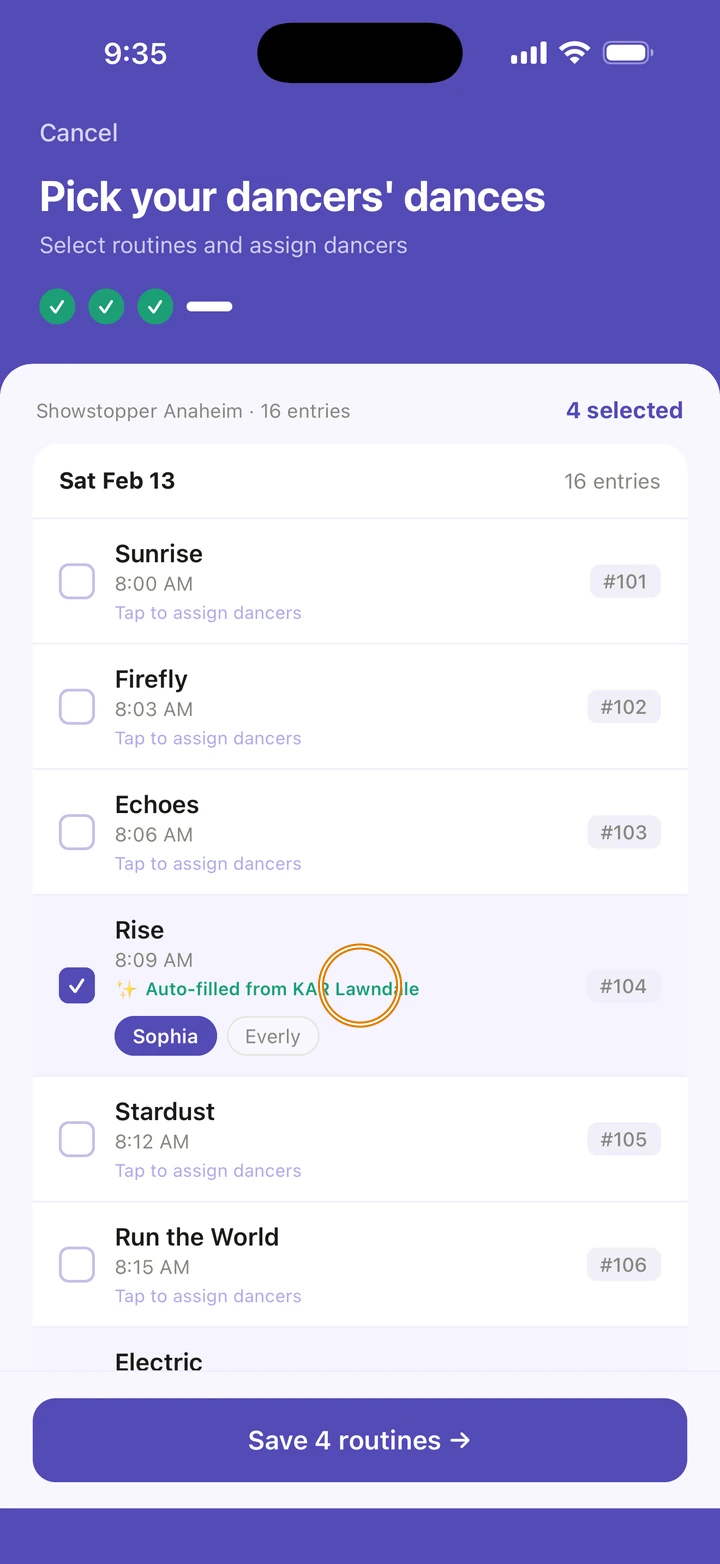Tap the #103 entry number badge

click(623, 832)
